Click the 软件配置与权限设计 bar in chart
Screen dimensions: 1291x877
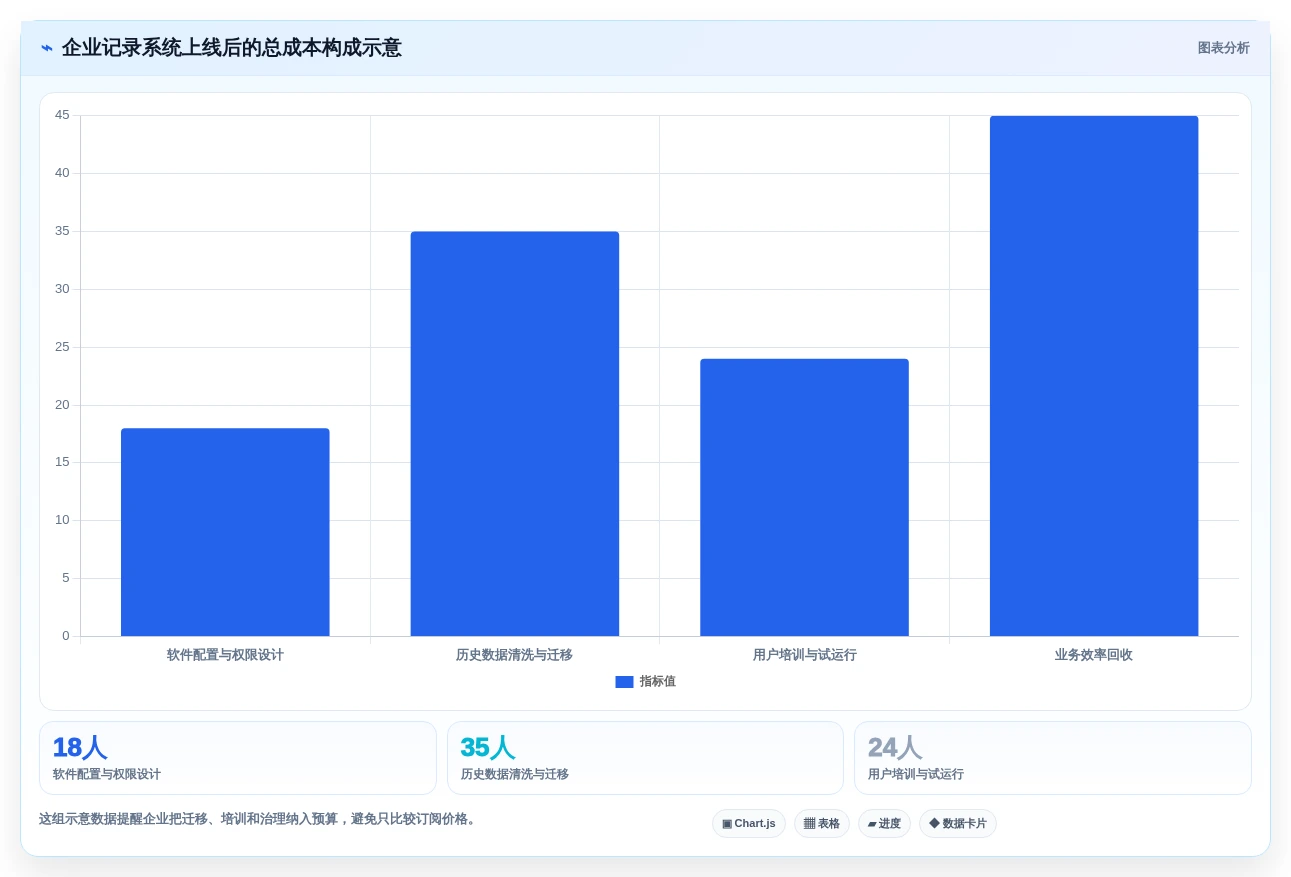[x=225, y=532]
